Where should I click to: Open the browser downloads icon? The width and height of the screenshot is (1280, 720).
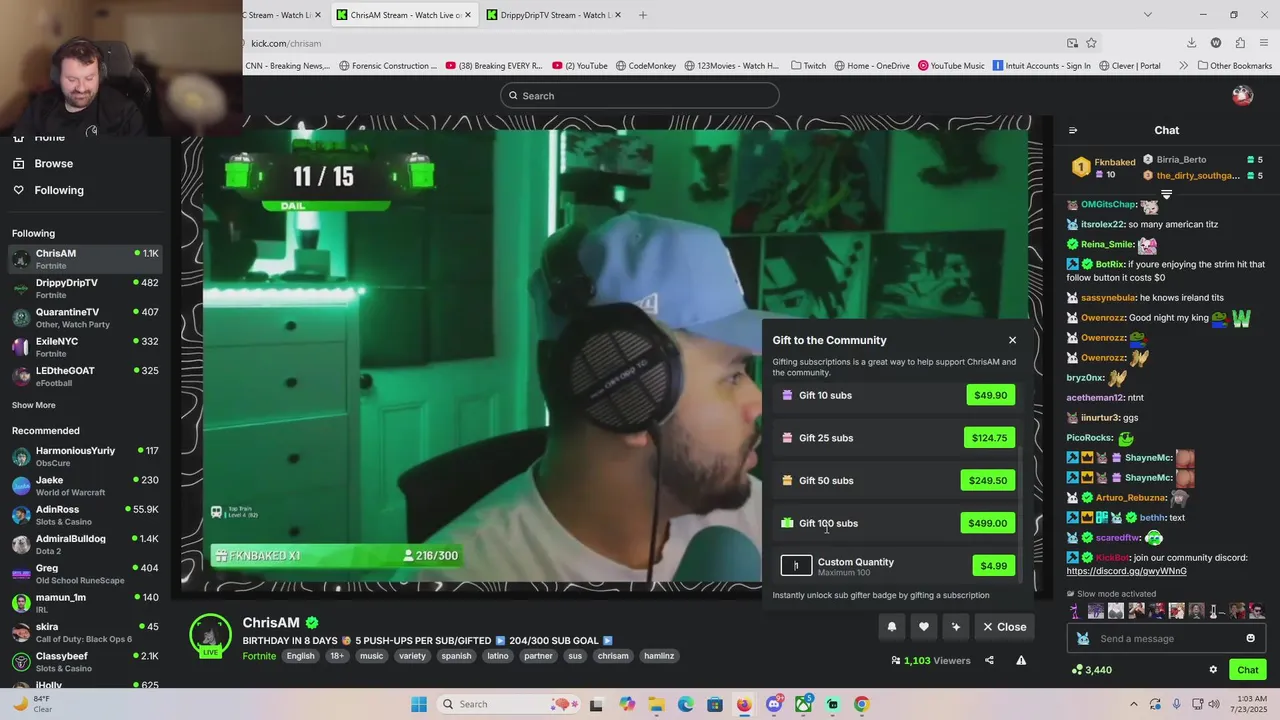tap(1191, 43)
